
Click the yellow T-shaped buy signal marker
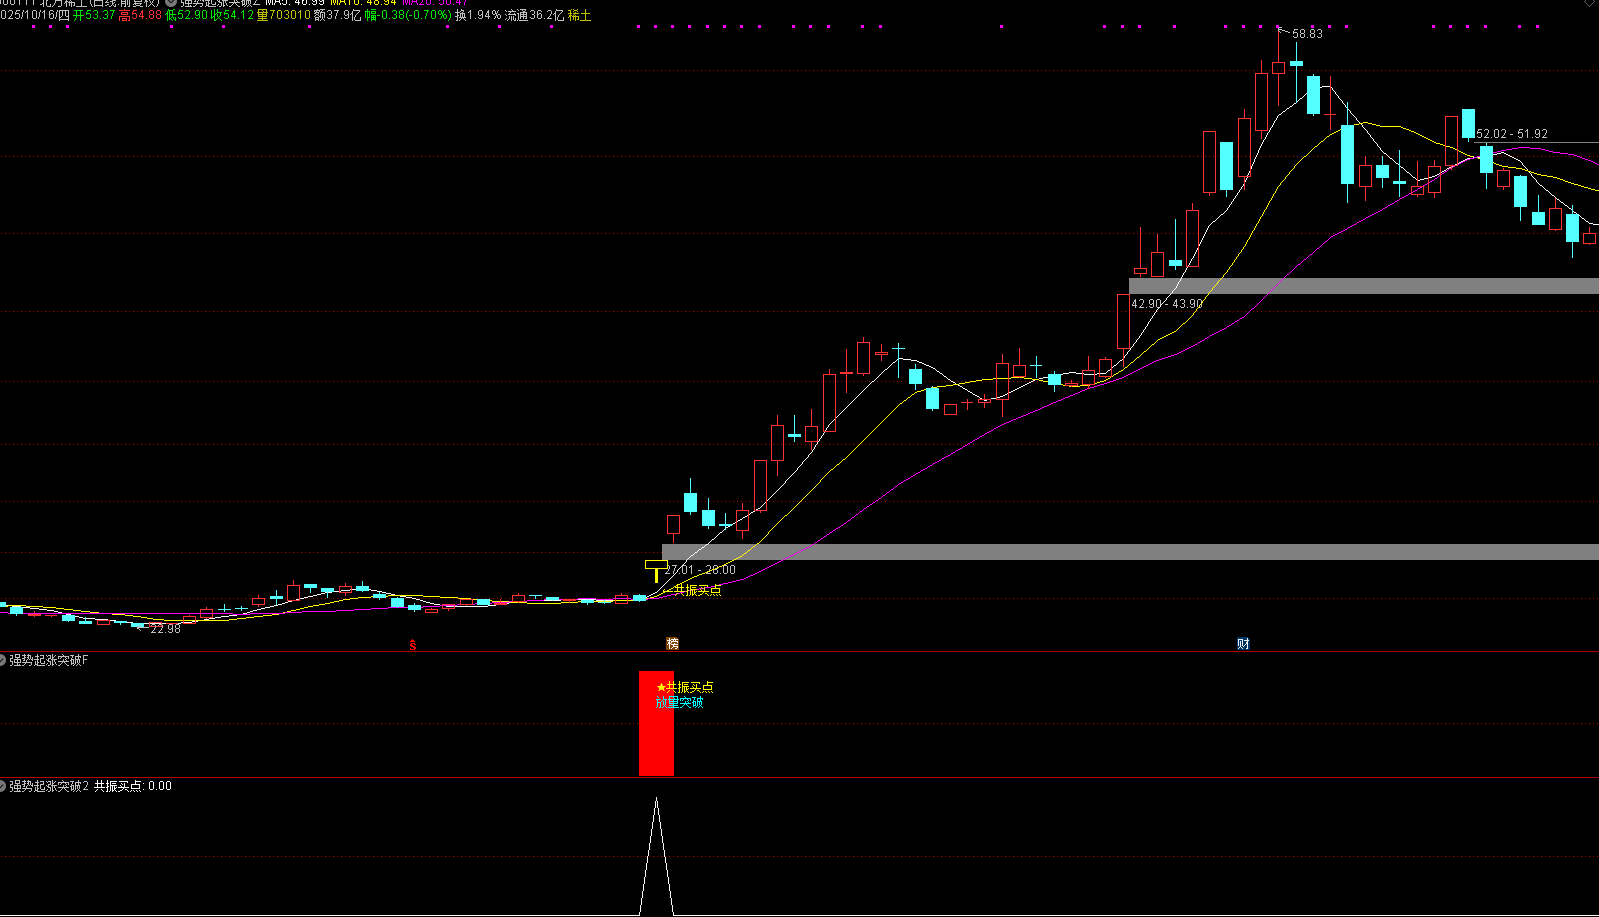(655, 571)
